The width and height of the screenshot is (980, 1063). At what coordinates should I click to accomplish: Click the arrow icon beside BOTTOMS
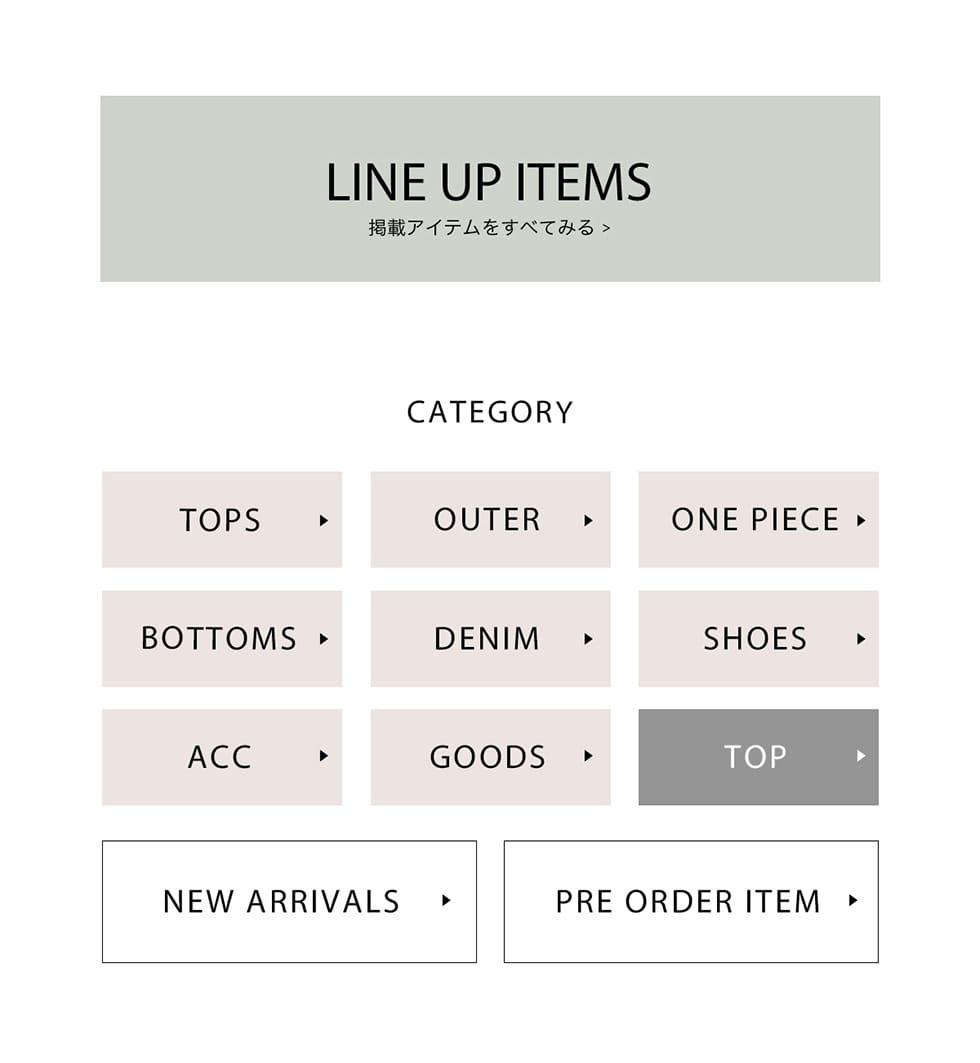point(323,639)
